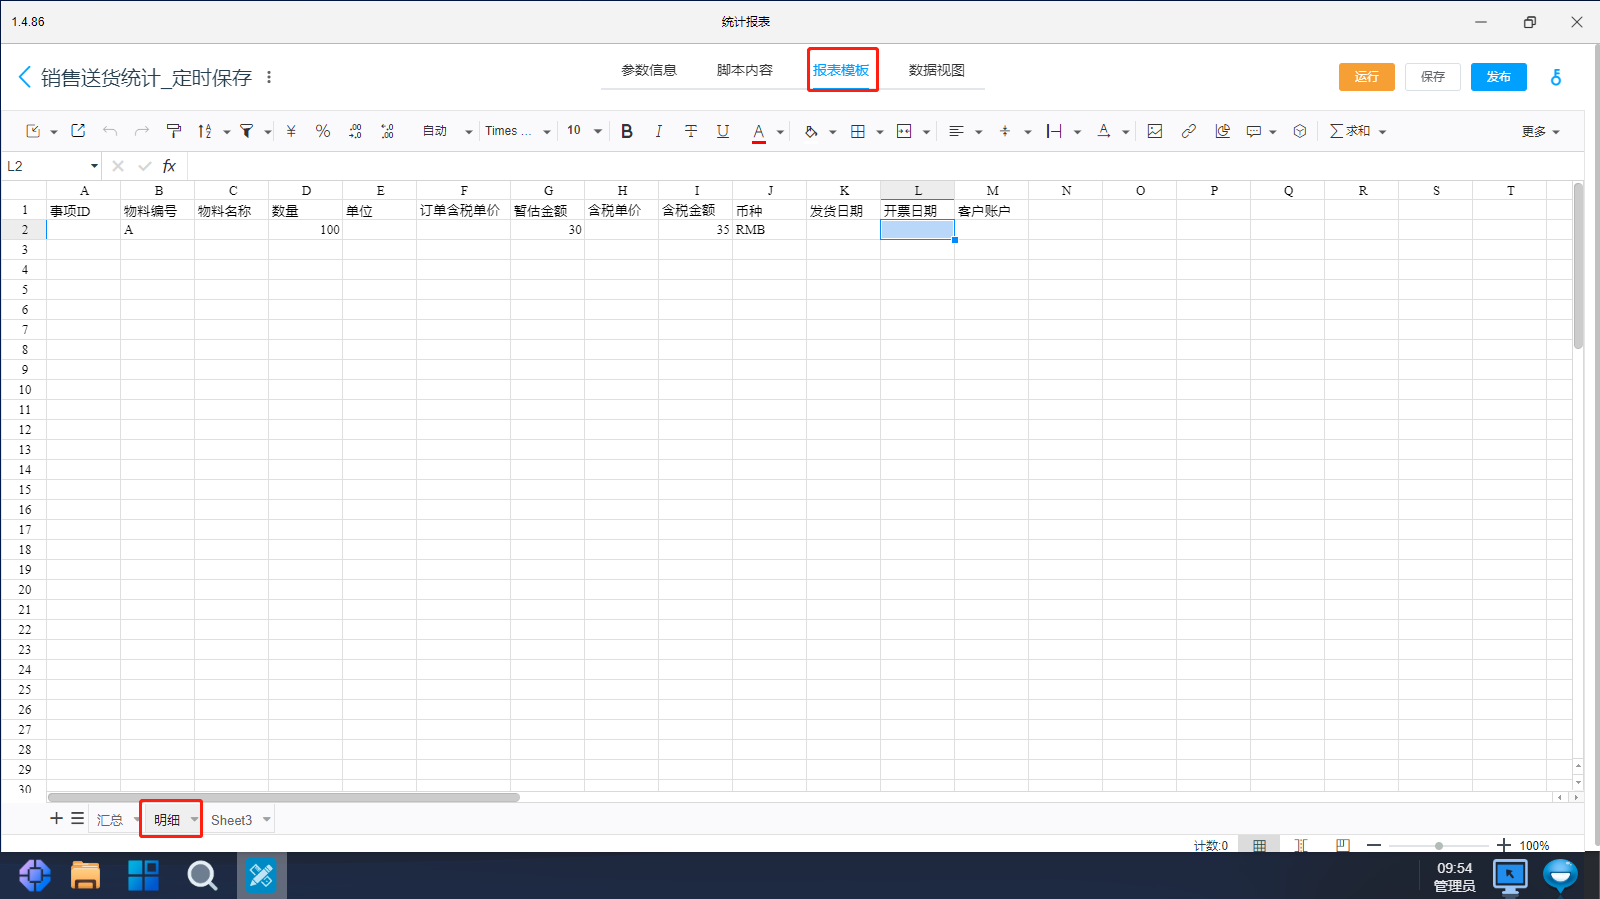Click the sort A-Z icon
This screenshot has width=1600, height=899.
(205, 131)
